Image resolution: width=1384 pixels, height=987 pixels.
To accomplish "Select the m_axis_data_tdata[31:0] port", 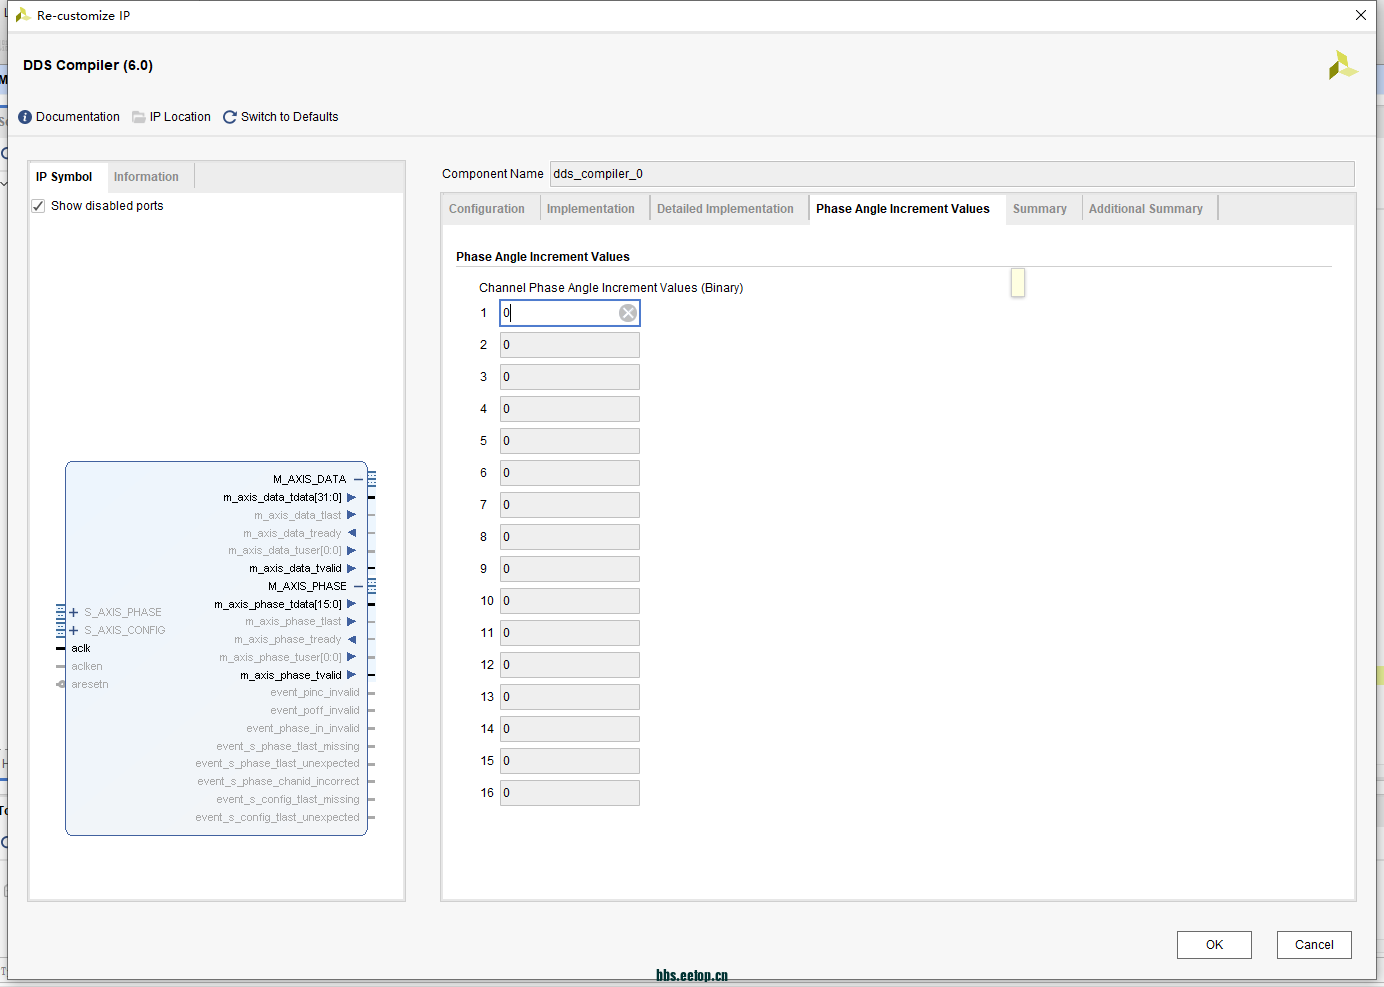I will point(282,497).
